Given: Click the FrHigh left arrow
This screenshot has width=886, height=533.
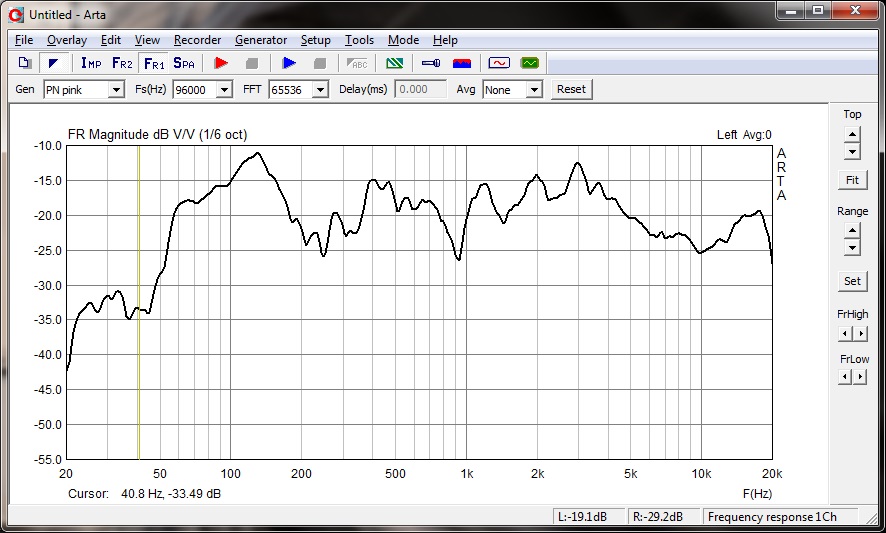Looking at the screenshot, I should coord(845,333).
